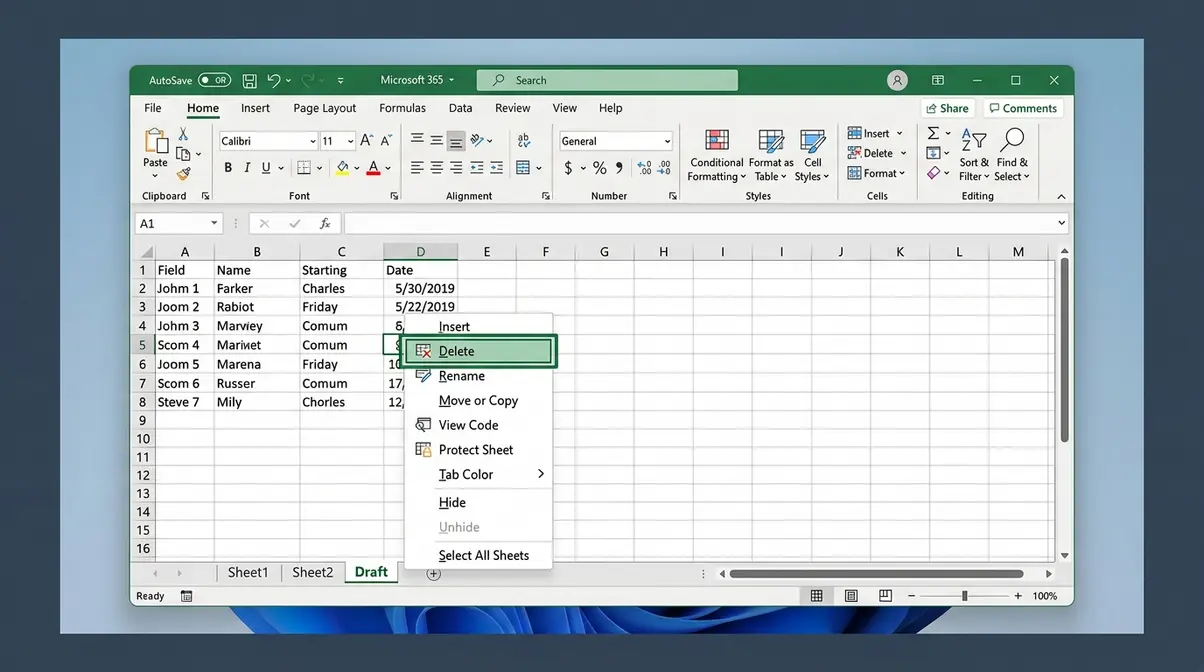Toggle bottom vertical alignment

point(456,140)
